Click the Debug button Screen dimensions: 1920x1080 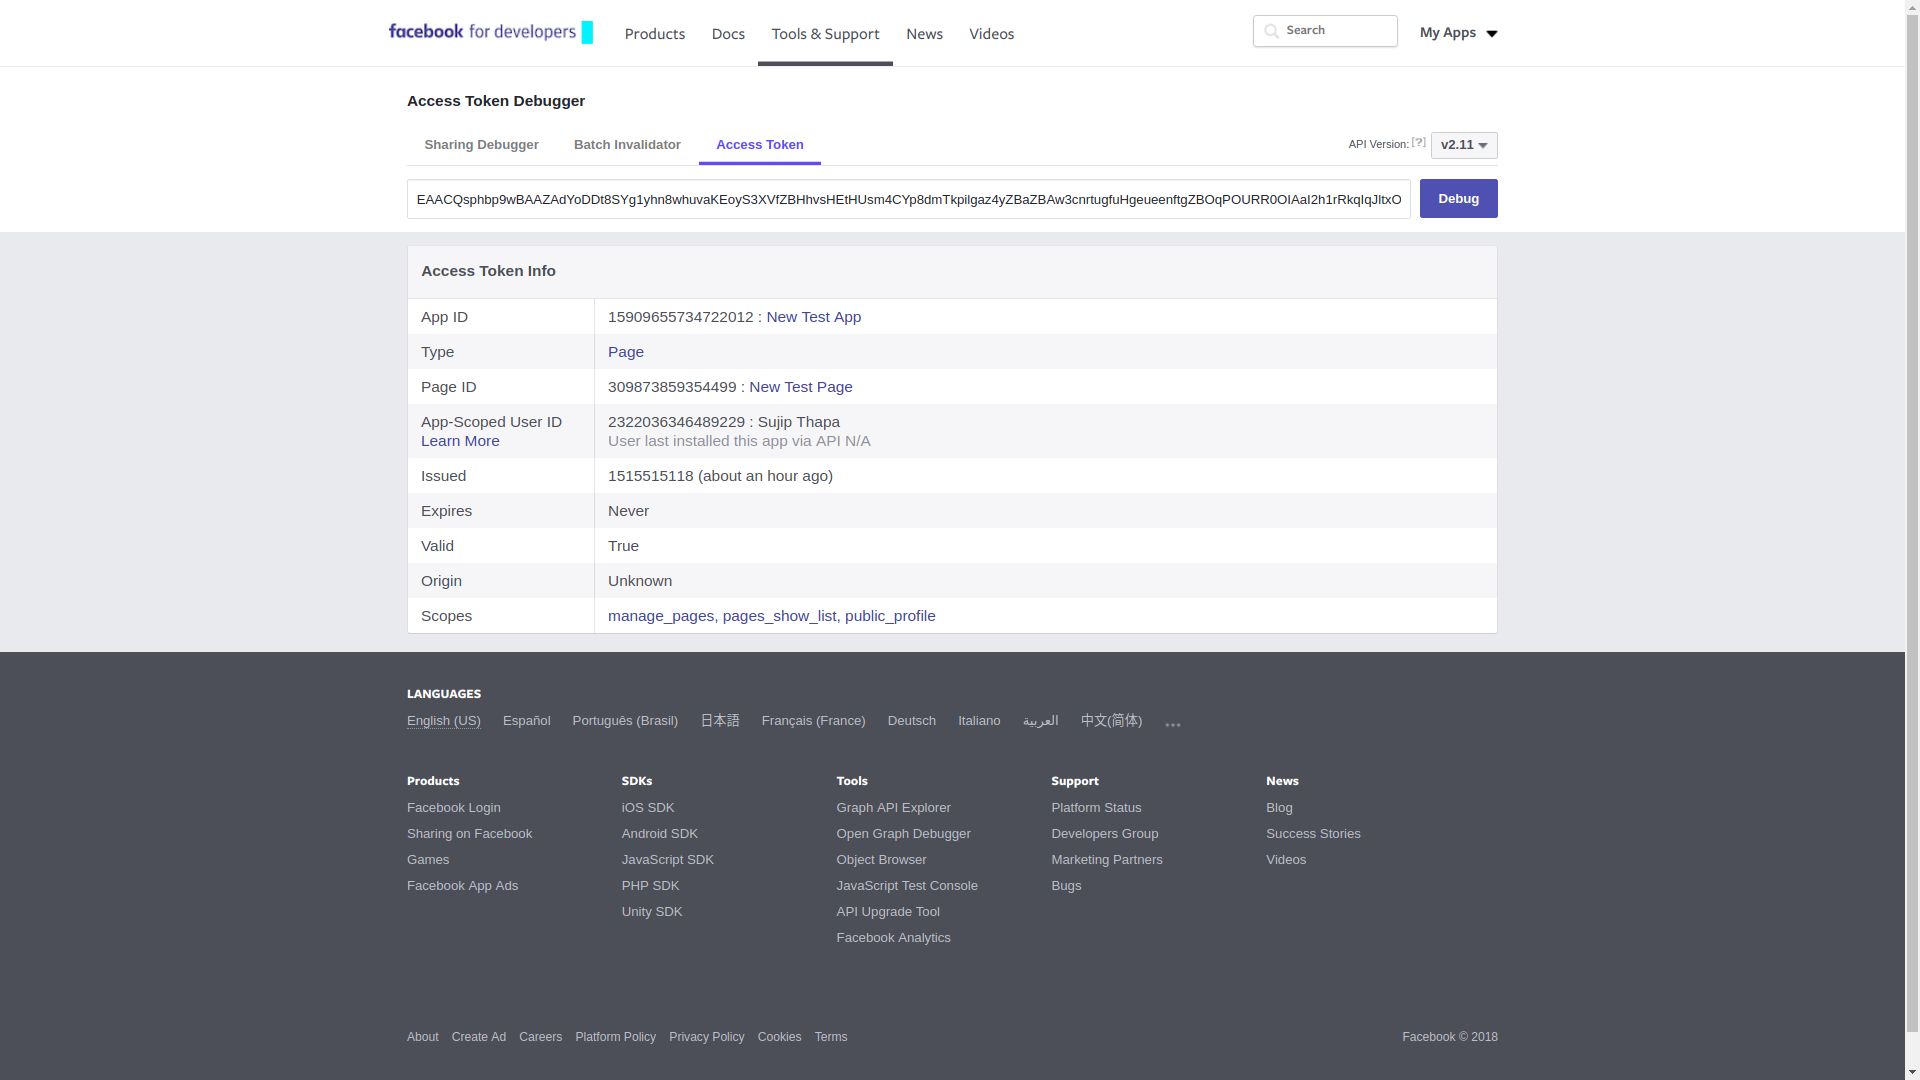(1458, 199)
